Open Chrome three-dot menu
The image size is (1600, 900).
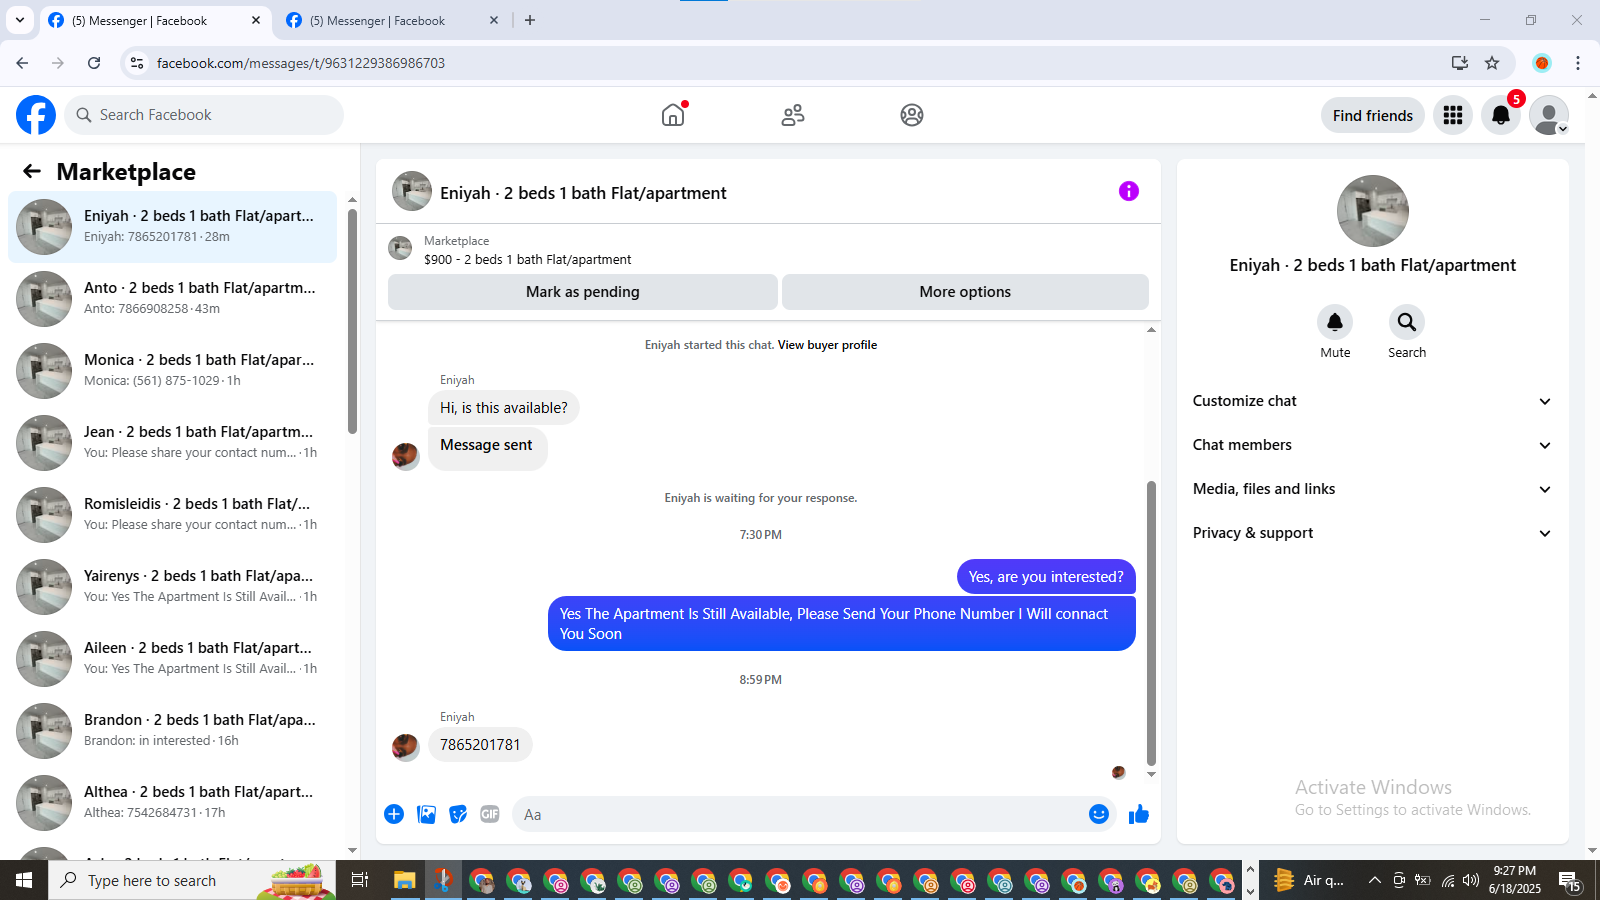[x=1578, y=63]
